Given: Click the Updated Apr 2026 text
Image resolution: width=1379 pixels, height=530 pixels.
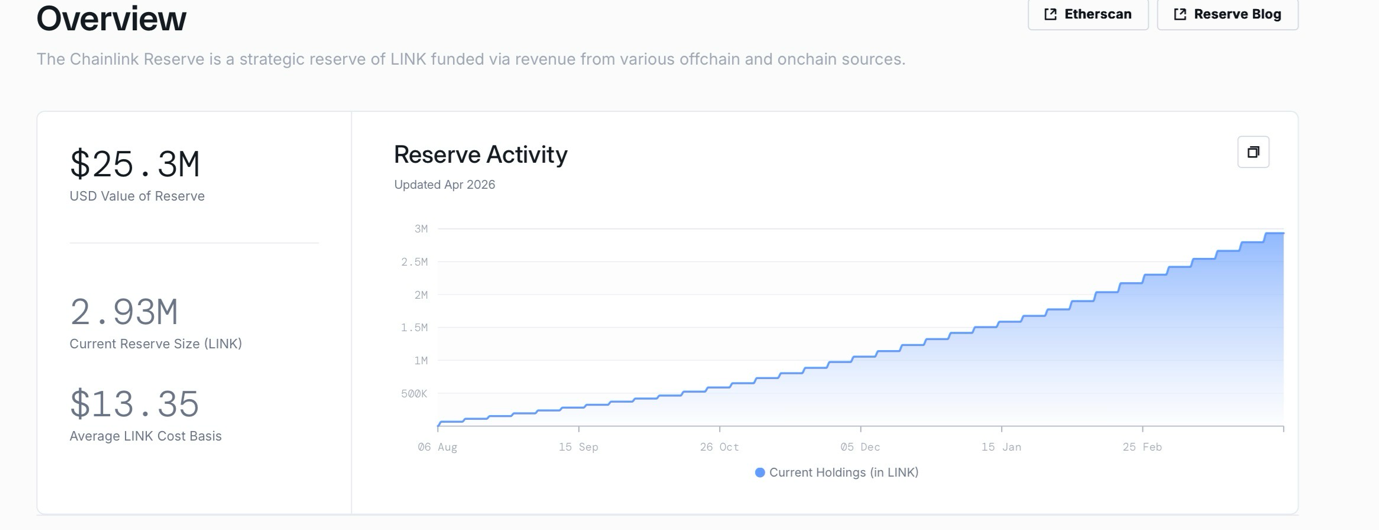Looking at the screenshot, I should pos(444,185).
